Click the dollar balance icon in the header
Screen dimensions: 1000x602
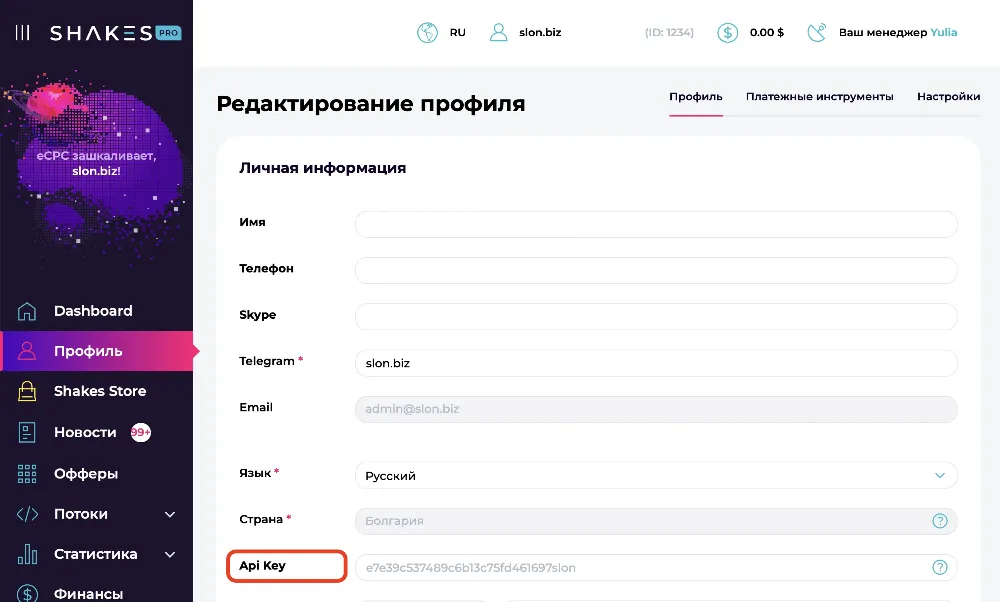(x=728, y=33)
